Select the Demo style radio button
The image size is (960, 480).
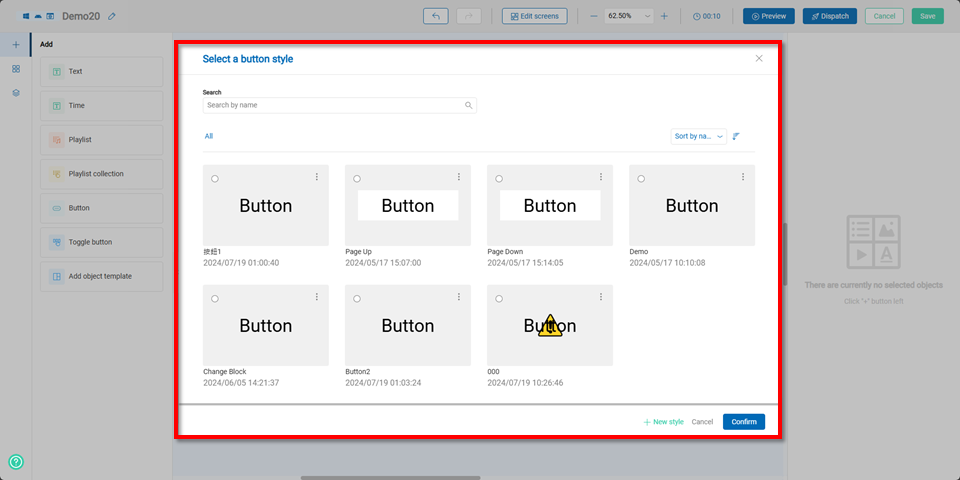coord(641,179)
